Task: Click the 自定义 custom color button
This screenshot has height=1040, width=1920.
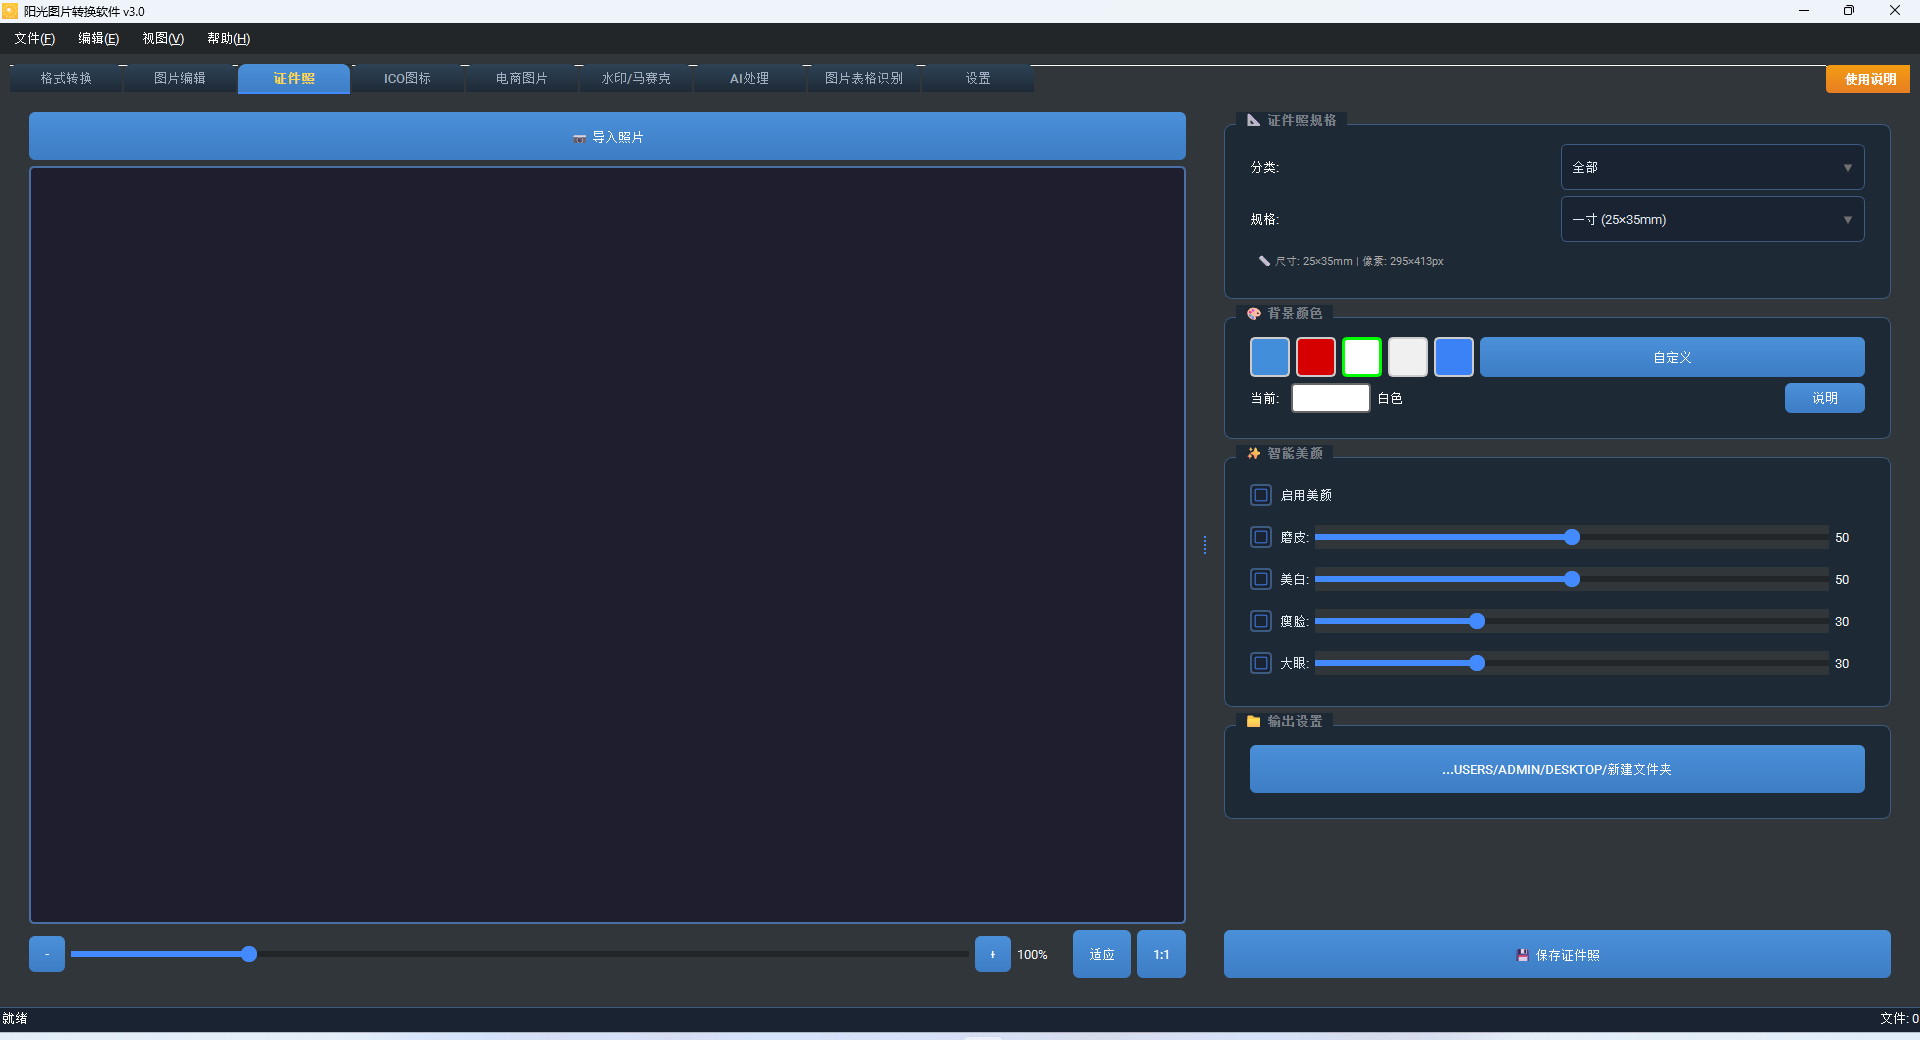Action: click(1671, 357)
